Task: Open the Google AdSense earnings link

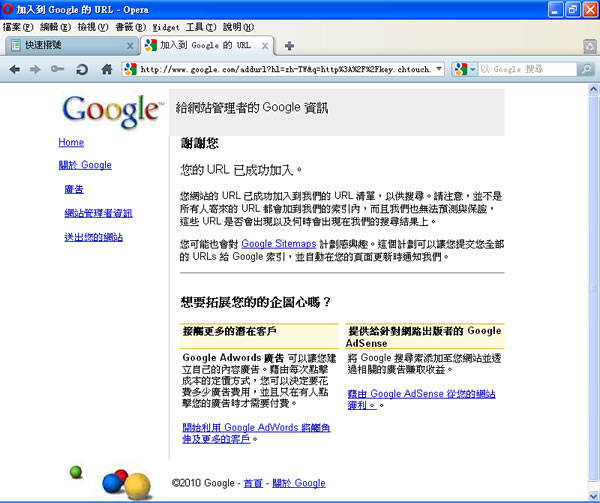Action: (x=421, y=399)
